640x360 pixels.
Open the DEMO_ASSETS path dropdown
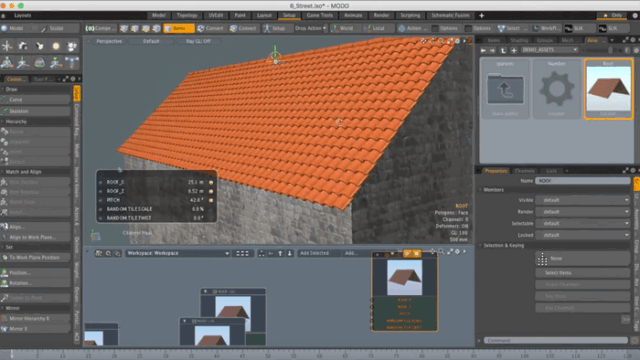pos(549,50)
